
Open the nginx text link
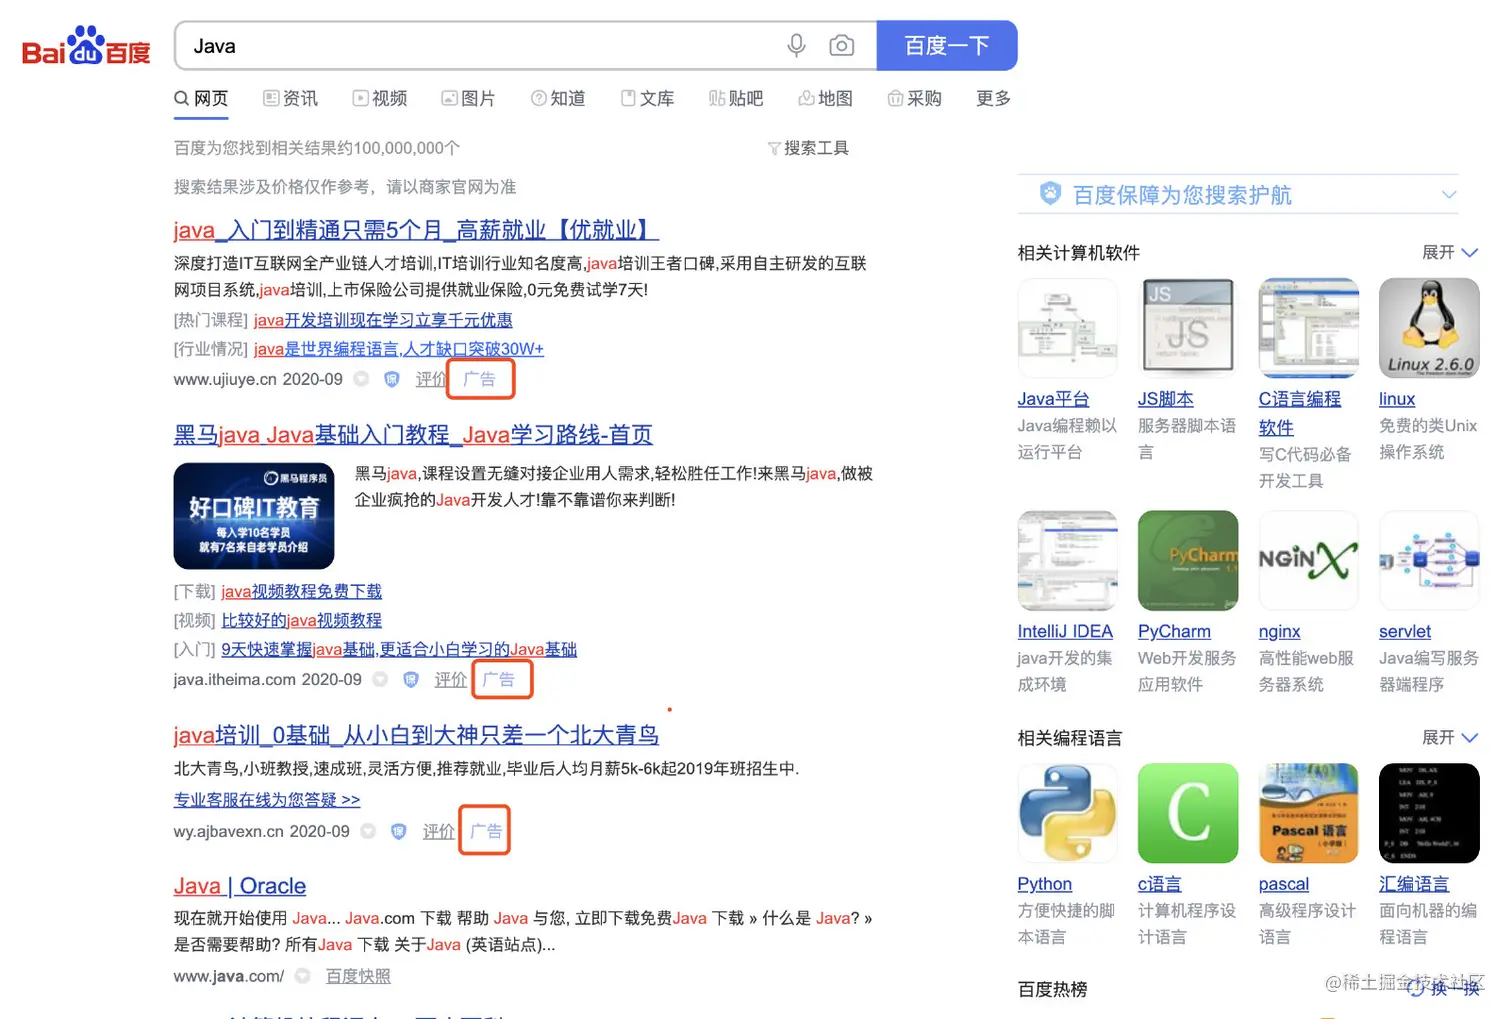click(1279, 632)
